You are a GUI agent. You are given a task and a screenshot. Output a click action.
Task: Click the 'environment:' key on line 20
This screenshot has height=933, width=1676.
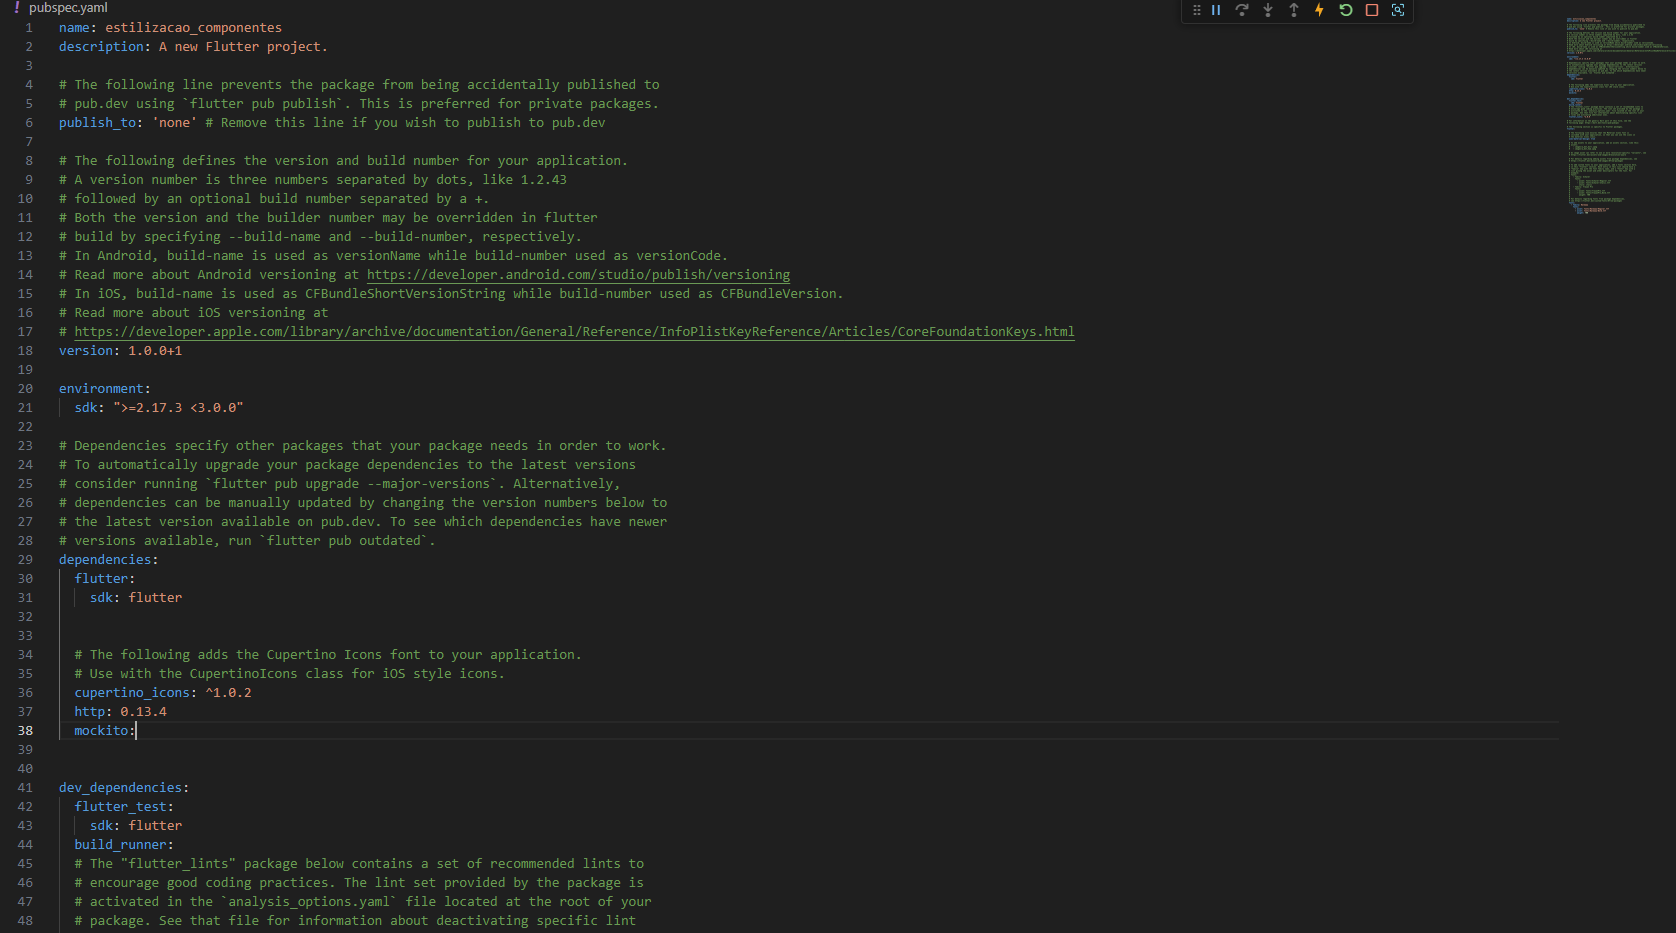point(105,389)
